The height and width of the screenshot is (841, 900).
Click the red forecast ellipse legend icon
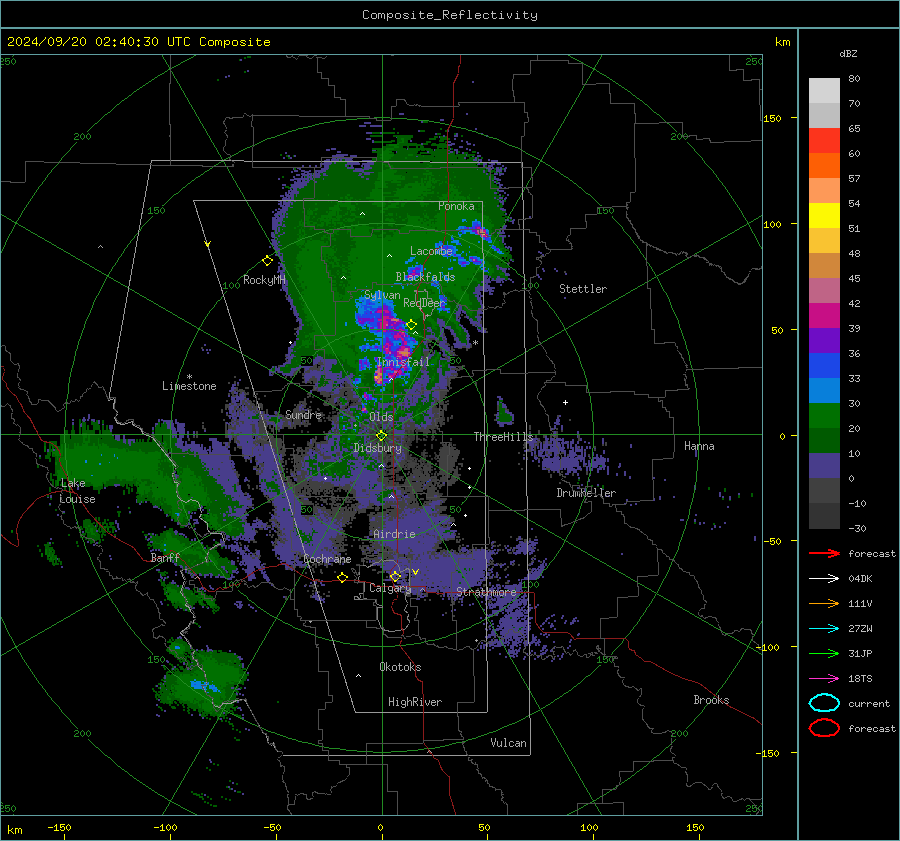(x=824, y=728)
